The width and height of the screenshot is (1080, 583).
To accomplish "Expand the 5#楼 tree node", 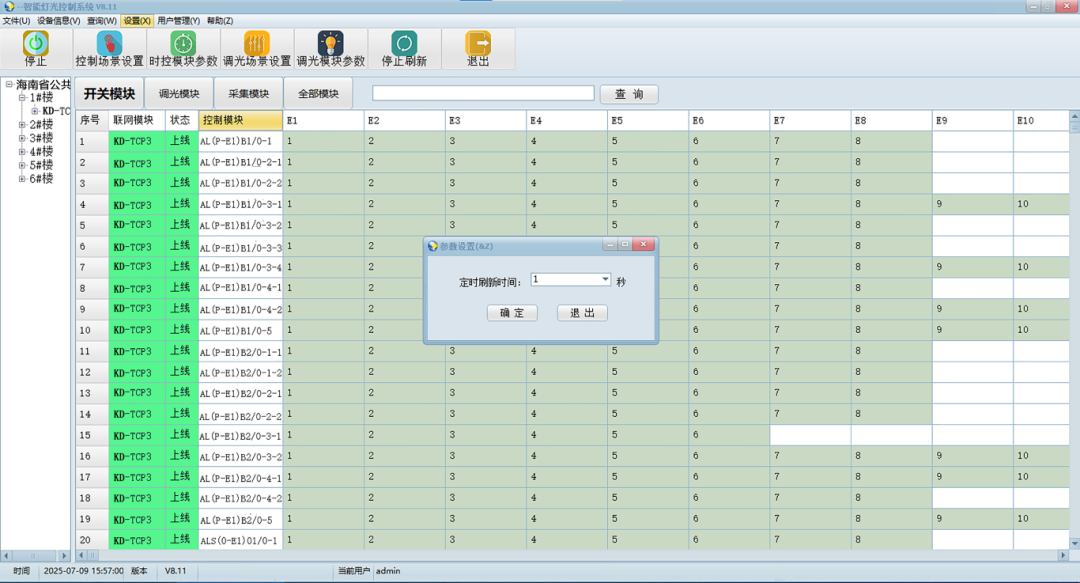I will point(22,166).
